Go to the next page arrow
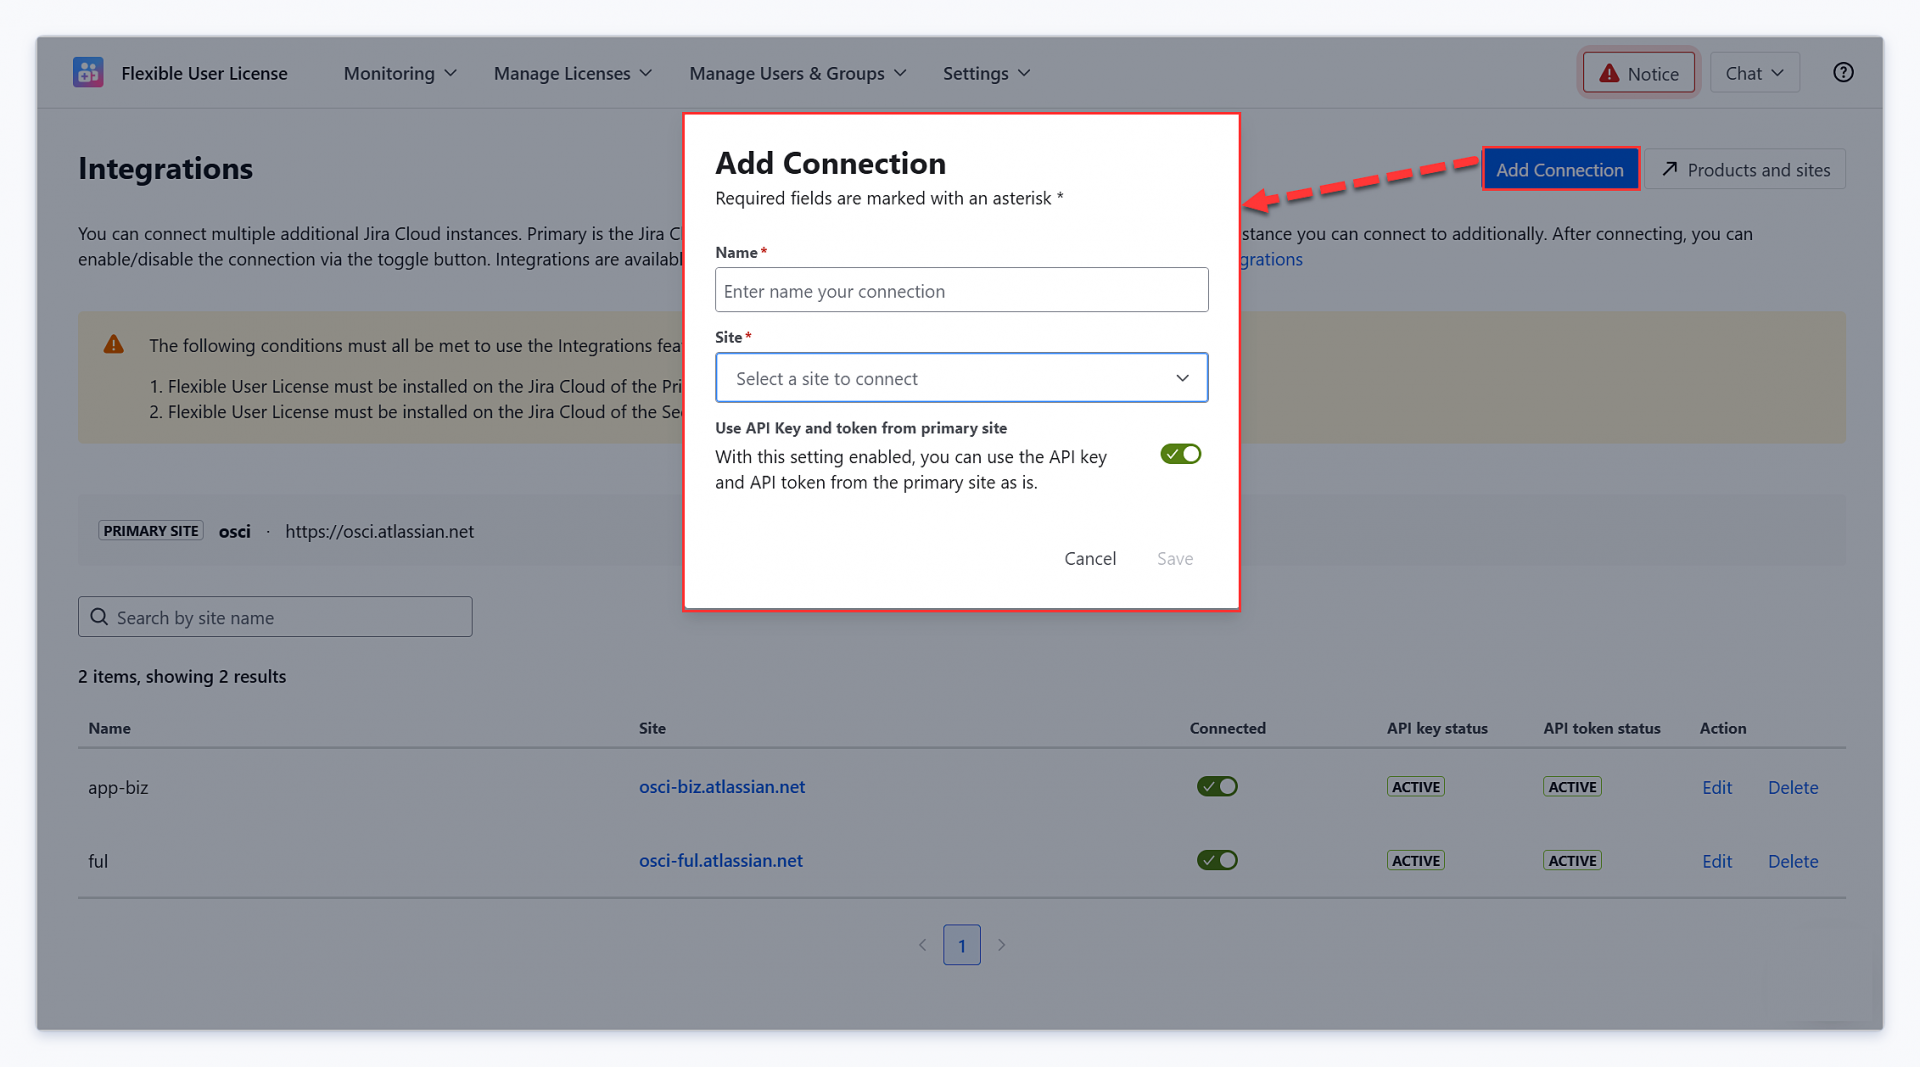This screenshot has width=1920, height=1067. tap(1001, 945)
